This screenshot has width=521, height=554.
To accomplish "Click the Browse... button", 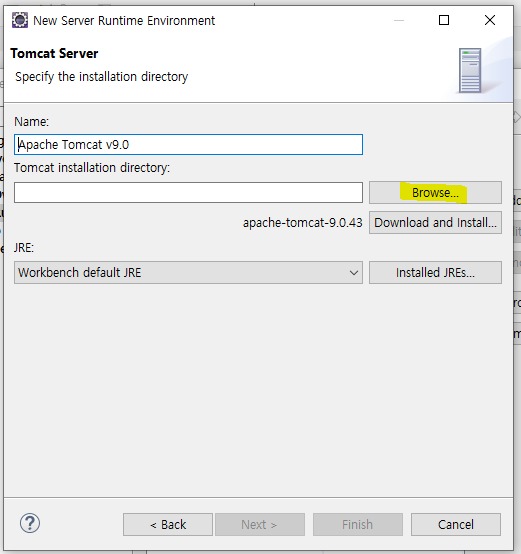I will (x=435, y=193).
